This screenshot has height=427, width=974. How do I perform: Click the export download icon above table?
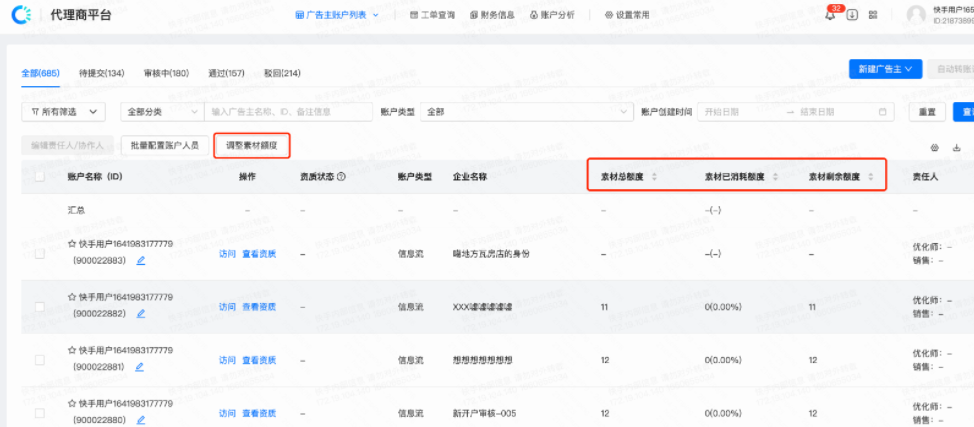pos(957,148)
